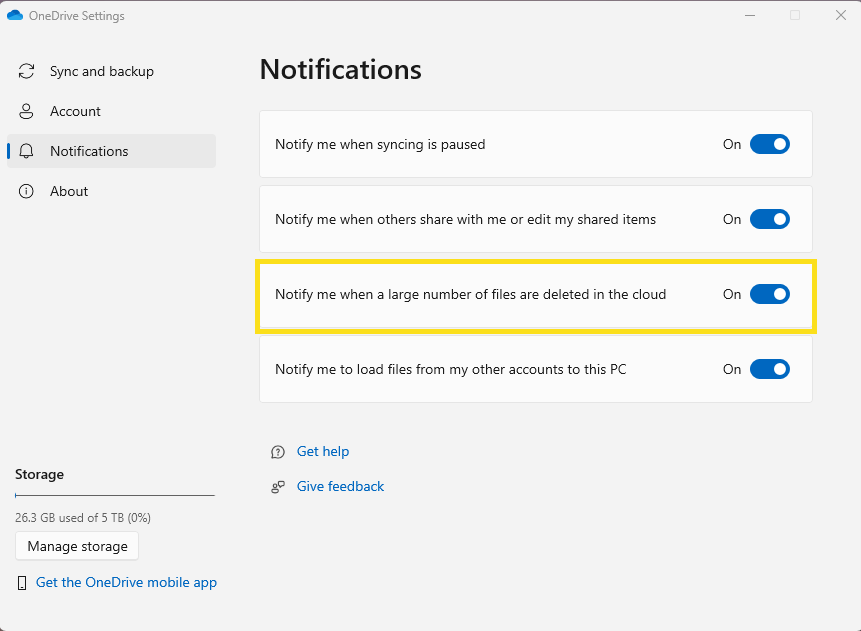The width and height of the screenshot is (861, 631).
Task: Click the Account person icon
Action: pos(26,111)
